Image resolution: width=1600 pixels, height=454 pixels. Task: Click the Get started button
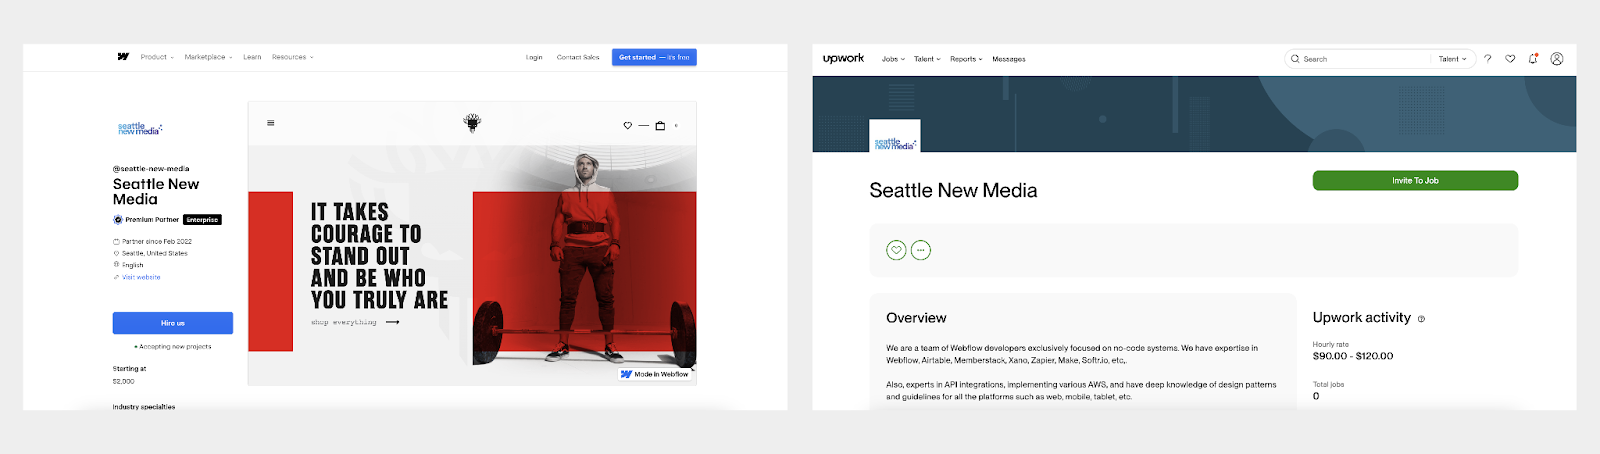654,57
